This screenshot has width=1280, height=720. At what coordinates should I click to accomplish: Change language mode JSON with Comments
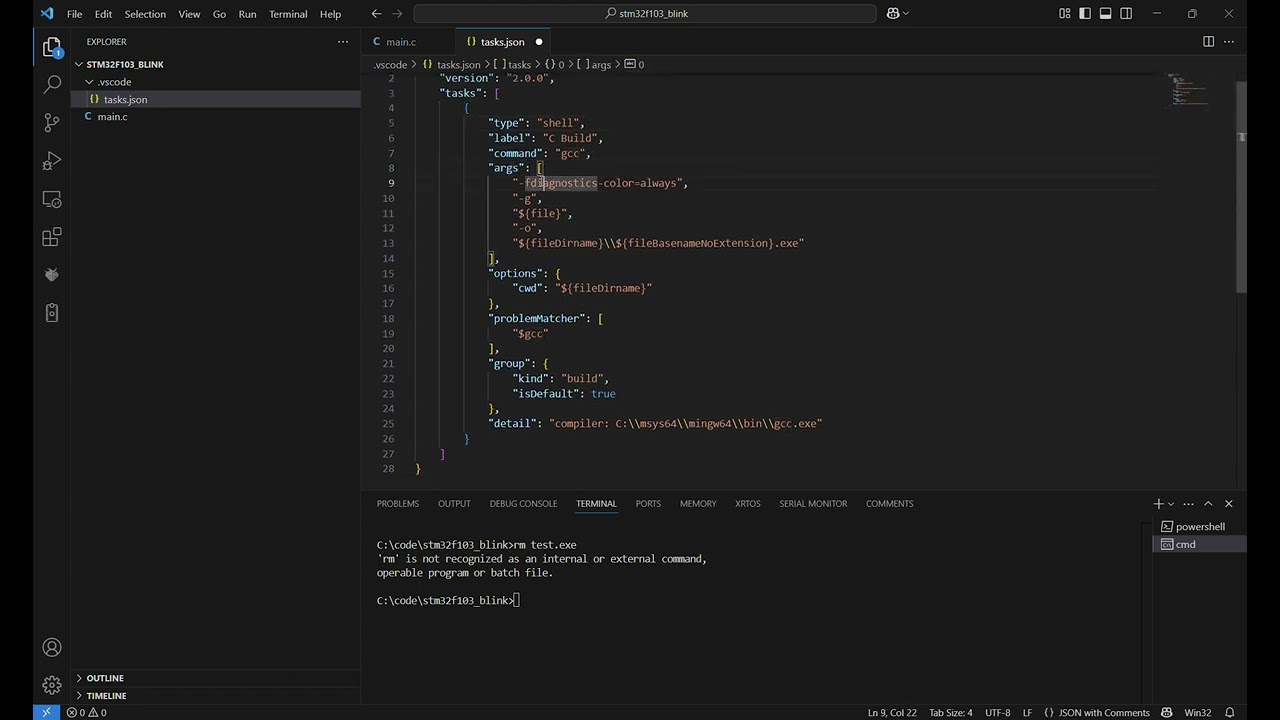(x=1097, y=712)
